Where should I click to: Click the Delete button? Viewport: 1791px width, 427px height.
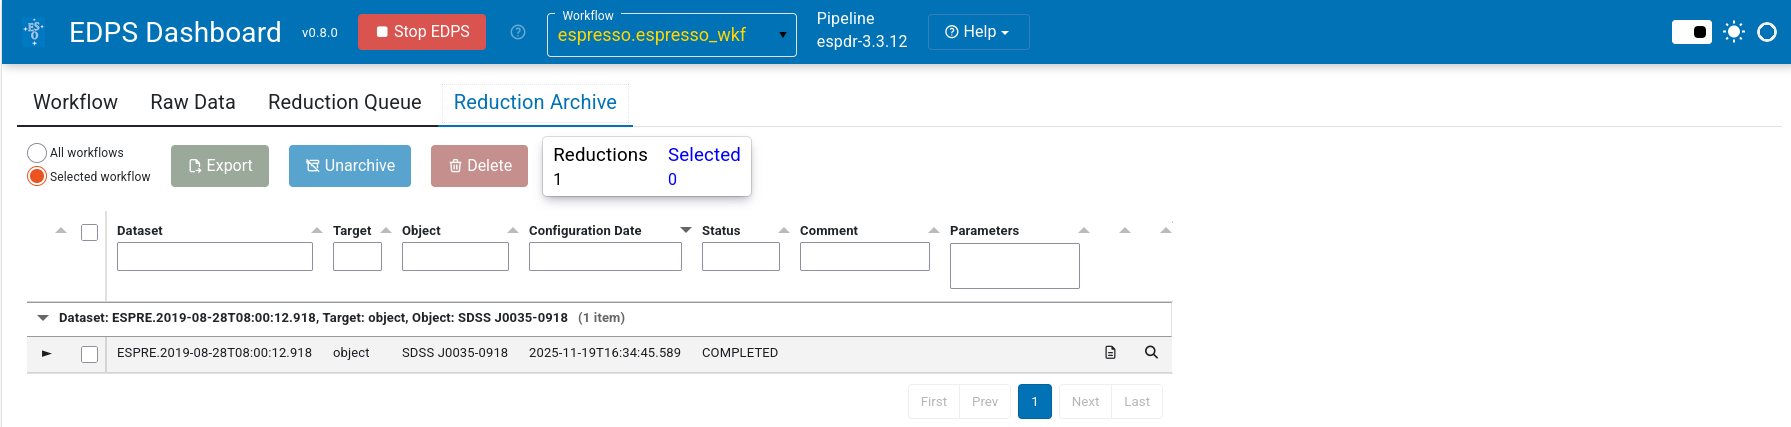click(x=479, y=166)
